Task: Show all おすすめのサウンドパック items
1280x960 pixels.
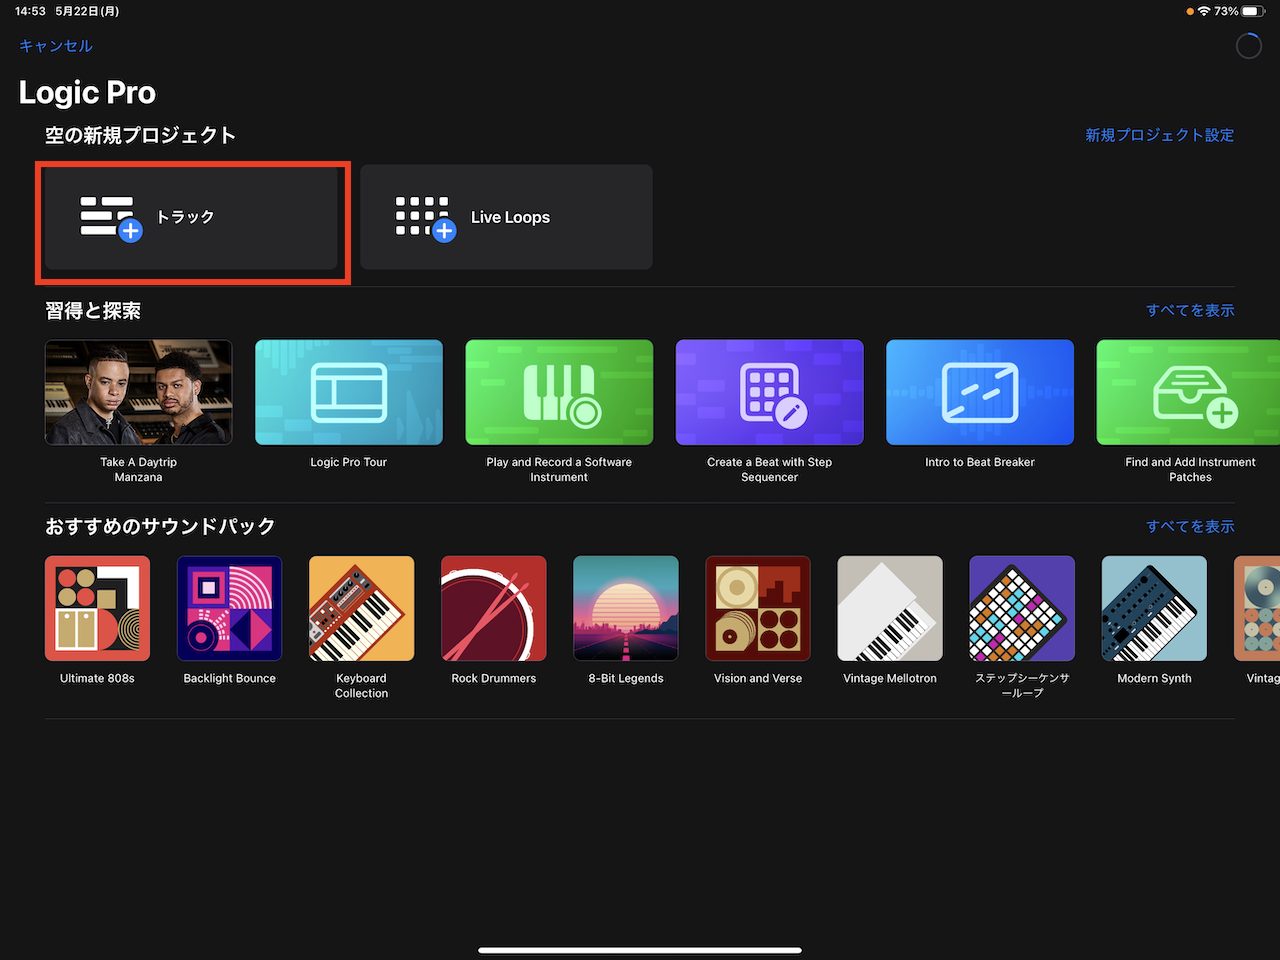Action: pyautogui.click(x=1190, y=526)
